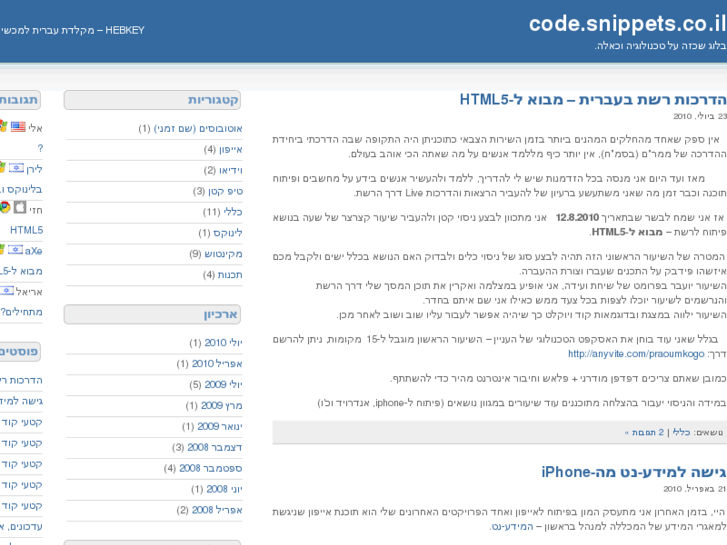Open the אפריל 2010 archive

pyautogui.click(x=217, y=364)
